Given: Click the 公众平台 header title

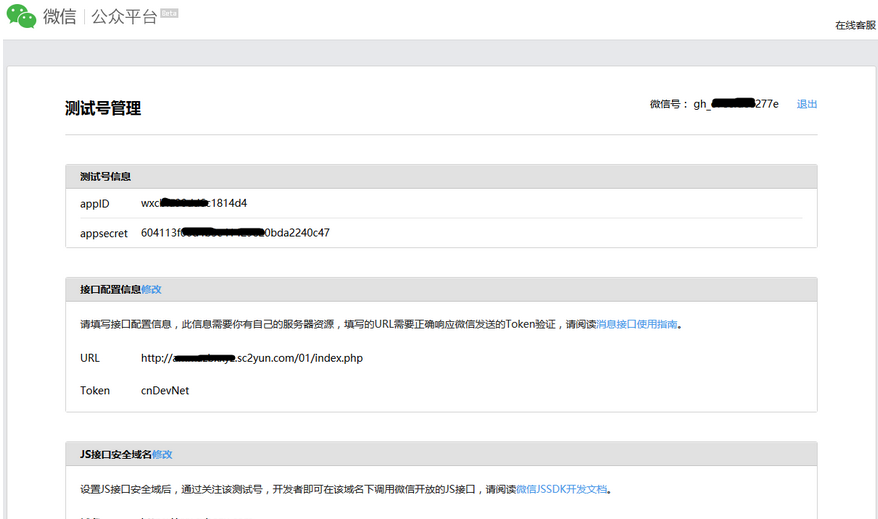Looking at the screenshot, I should tap(124, 17).
